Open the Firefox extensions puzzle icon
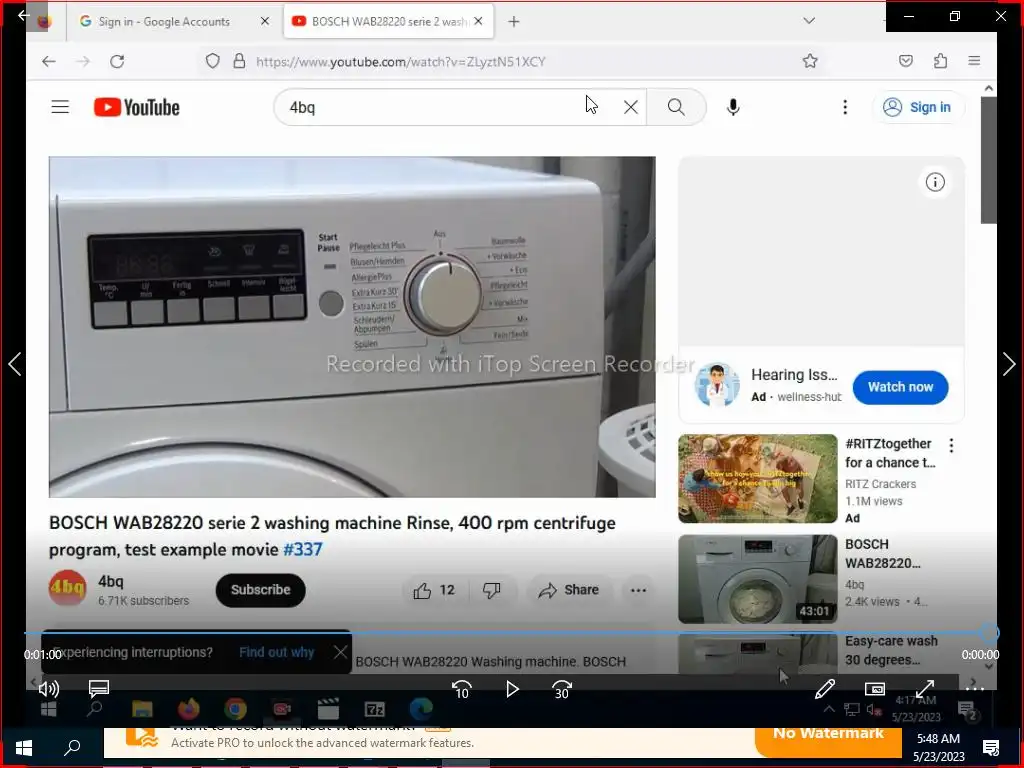1024x768 pixels. (x=940, y=61)
